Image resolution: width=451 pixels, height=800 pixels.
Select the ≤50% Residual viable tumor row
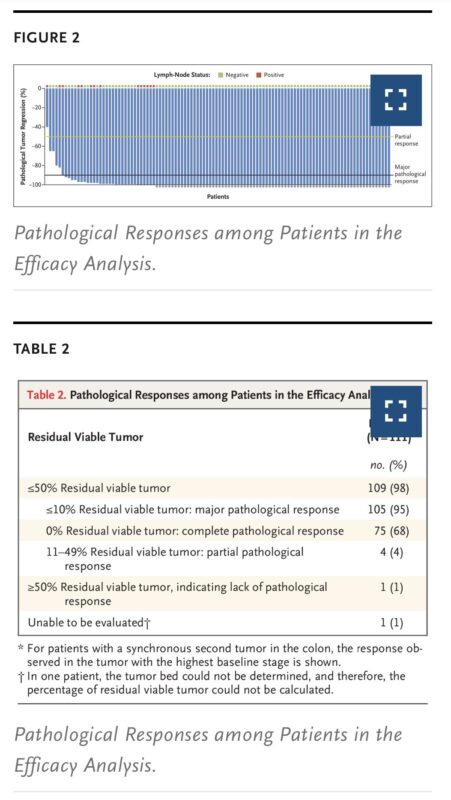pyautogui.click(x=222, y=488)
